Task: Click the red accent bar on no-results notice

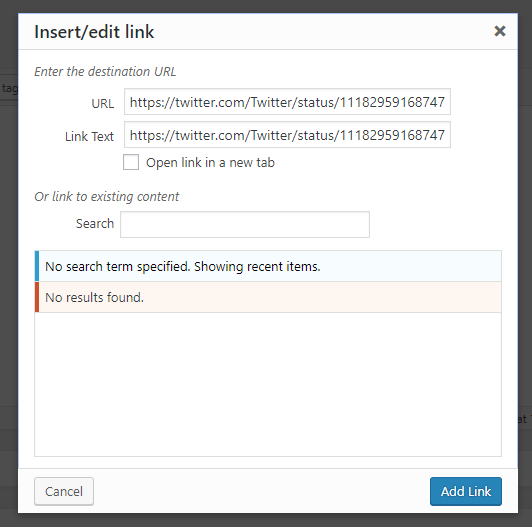Action: (37, 297)
